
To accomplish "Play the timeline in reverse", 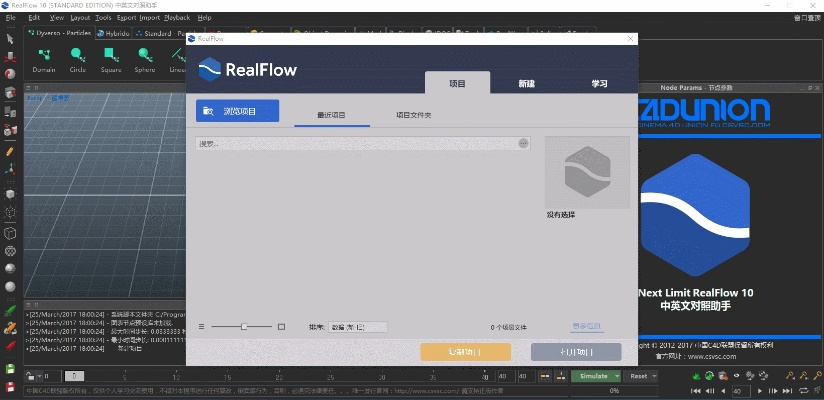I will (x=724, y=391).
